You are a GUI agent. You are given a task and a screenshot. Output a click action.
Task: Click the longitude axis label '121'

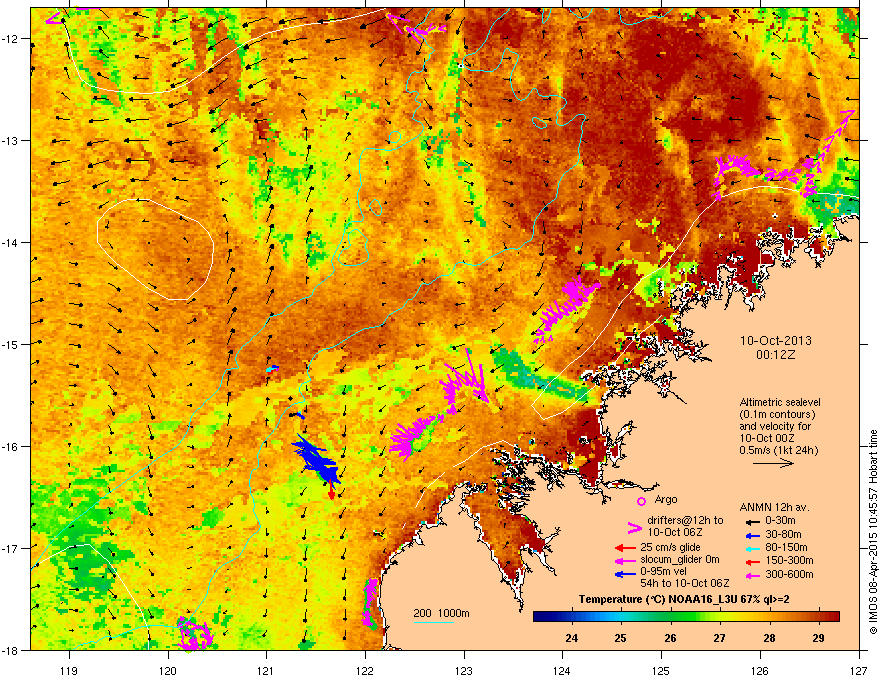click(x=266, y=670)
